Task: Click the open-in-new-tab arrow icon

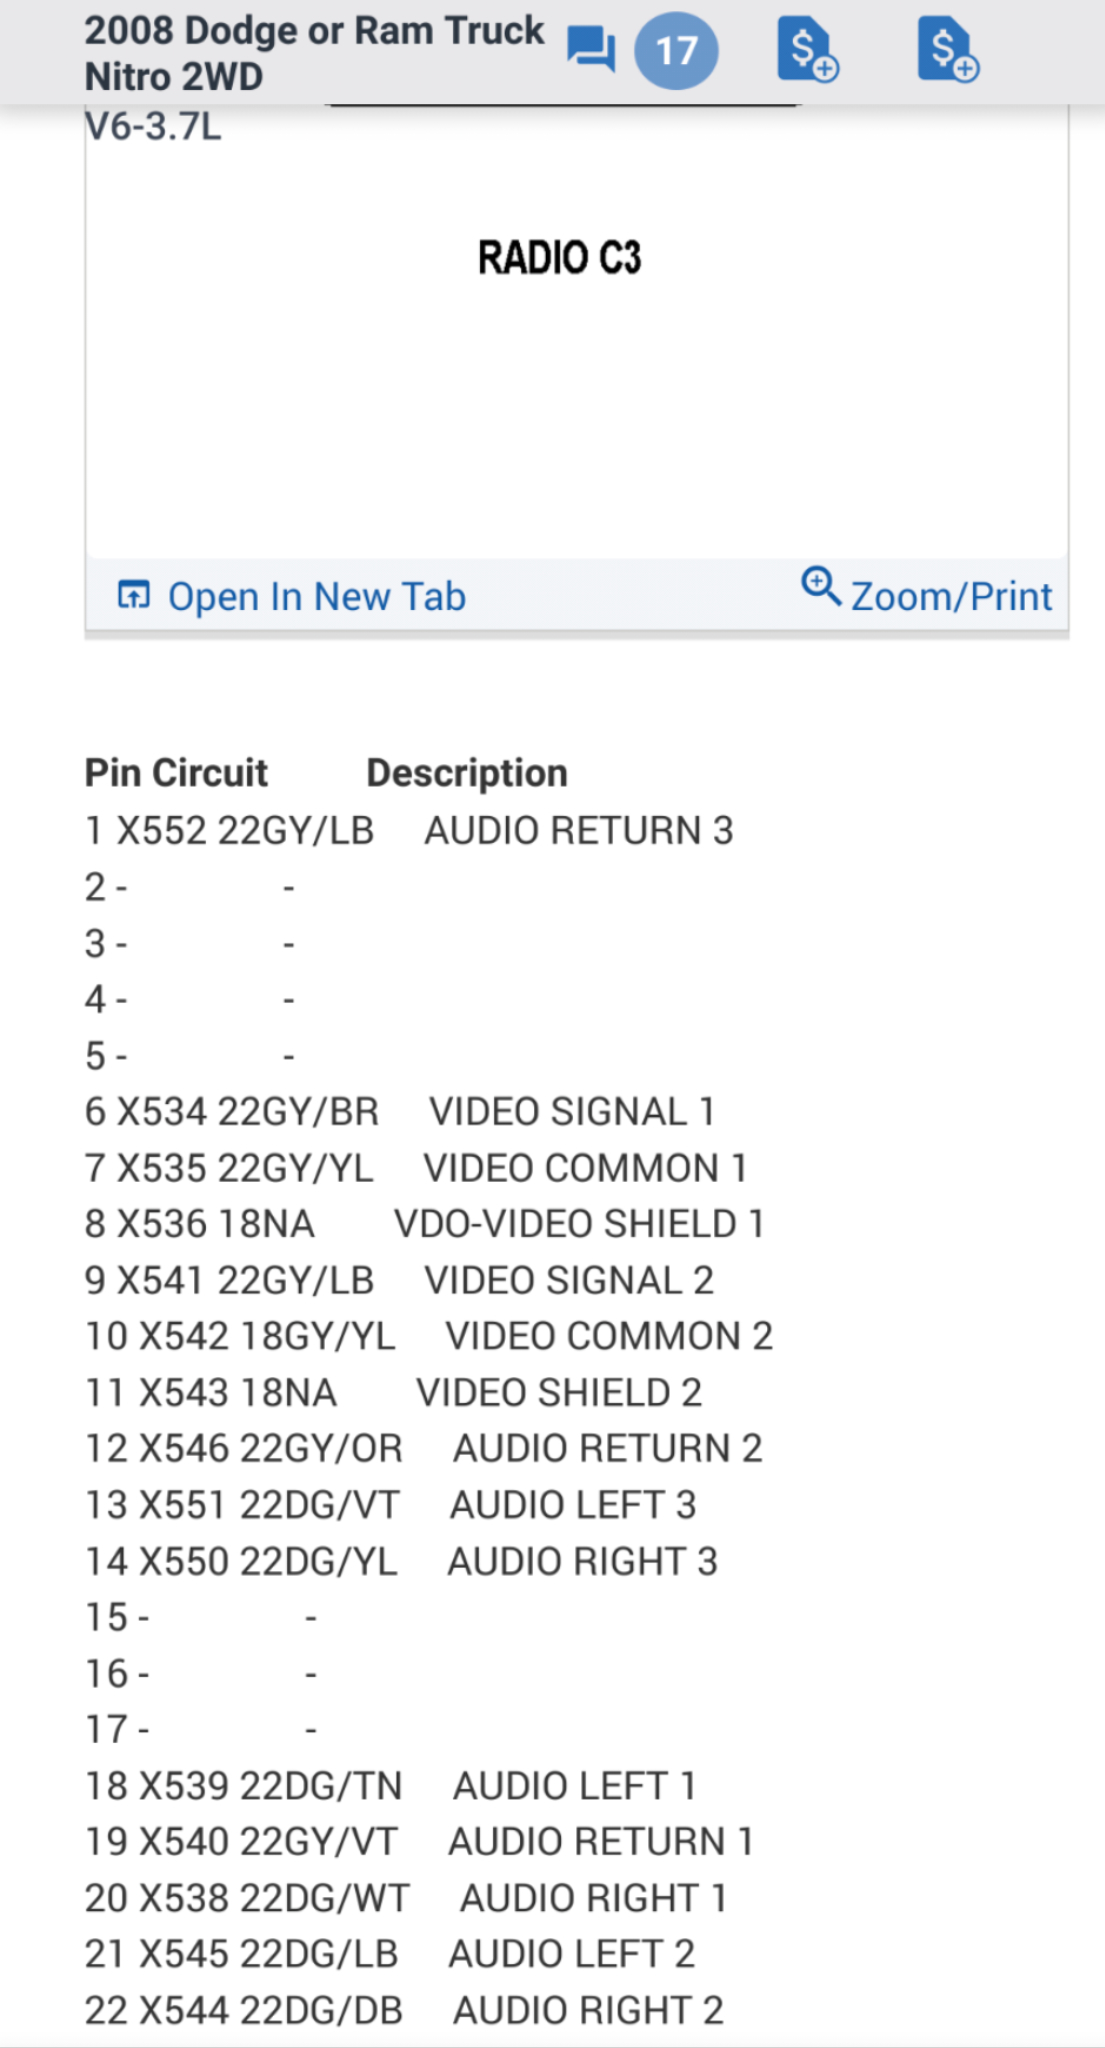Action: tap(134, 595)
